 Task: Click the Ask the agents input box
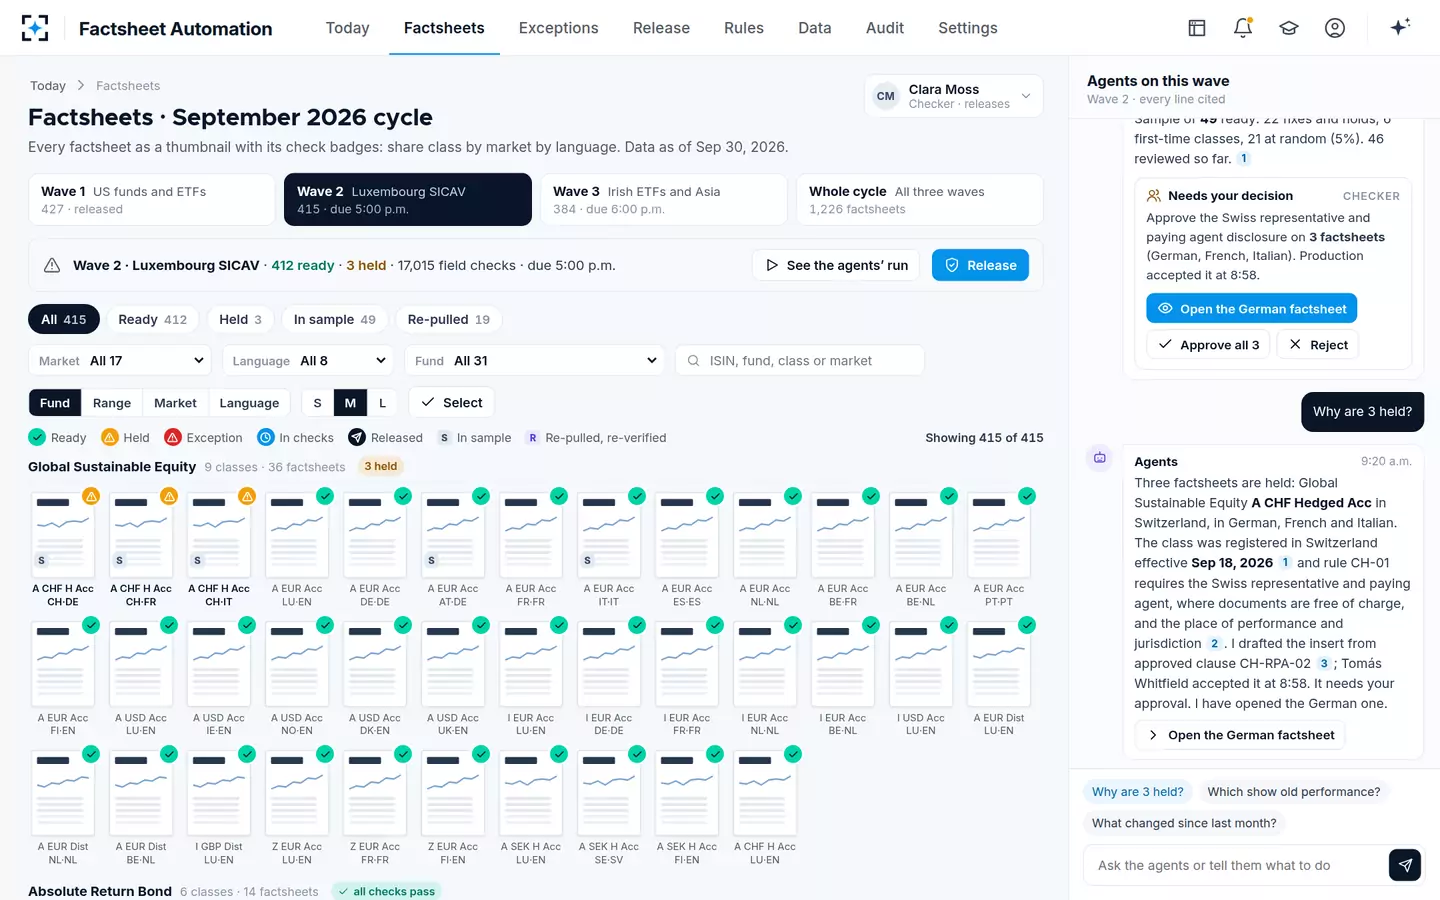(1234, 865)
